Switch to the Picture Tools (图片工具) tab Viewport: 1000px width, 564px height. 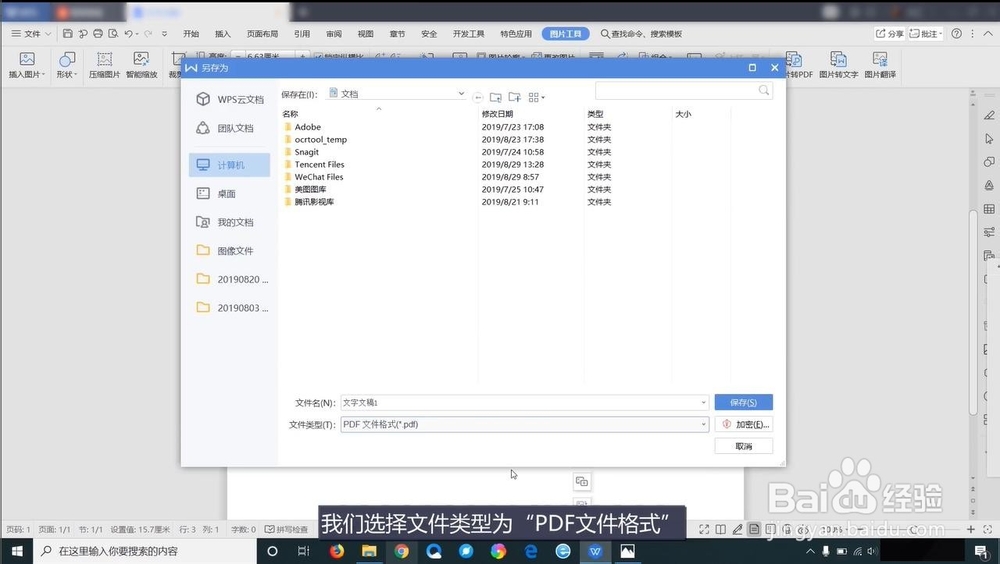(x=565, y=34)
